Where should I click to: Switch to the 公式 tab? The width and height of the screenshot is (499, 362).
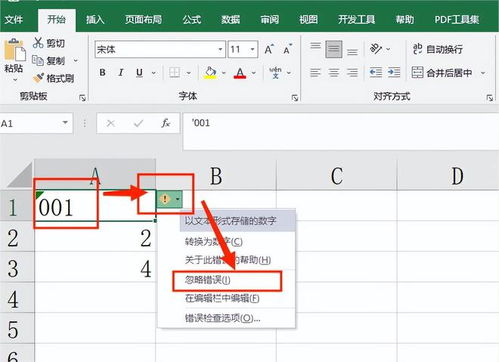click(x=192, y=19)
